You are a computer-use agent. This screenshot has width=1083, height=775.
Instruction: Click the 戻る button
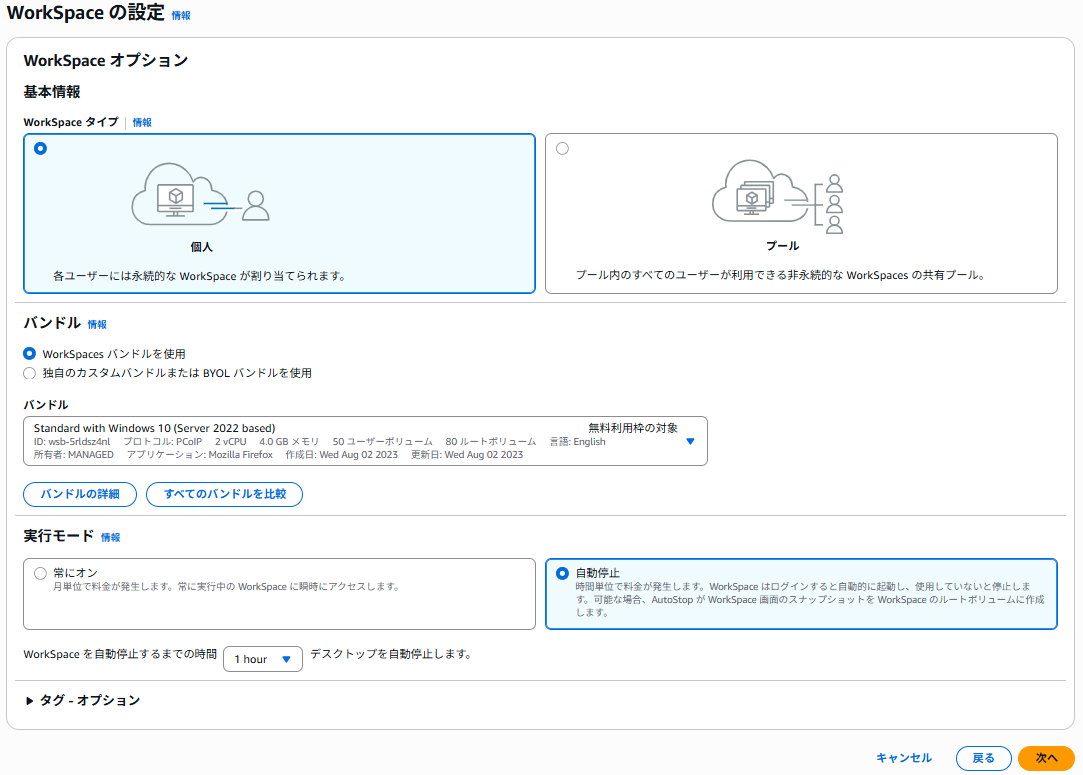pyautogui.click(x=983, y=758)
